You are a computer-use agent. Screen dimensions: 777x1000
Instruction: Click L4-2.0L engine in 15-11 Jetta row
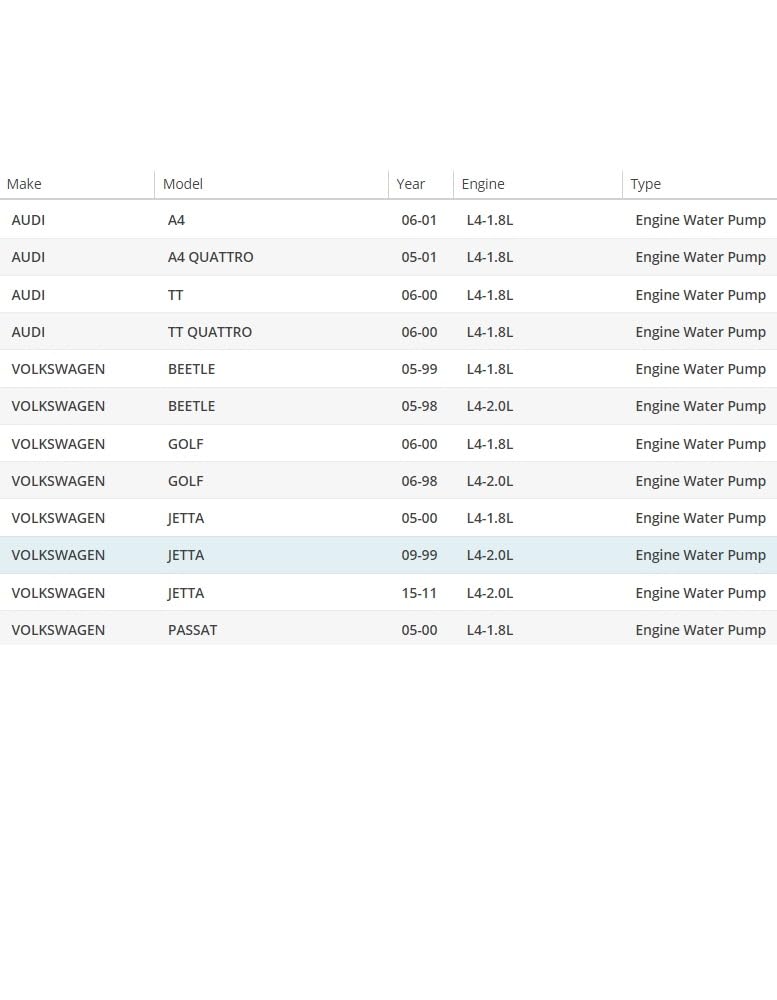point(490,592)
